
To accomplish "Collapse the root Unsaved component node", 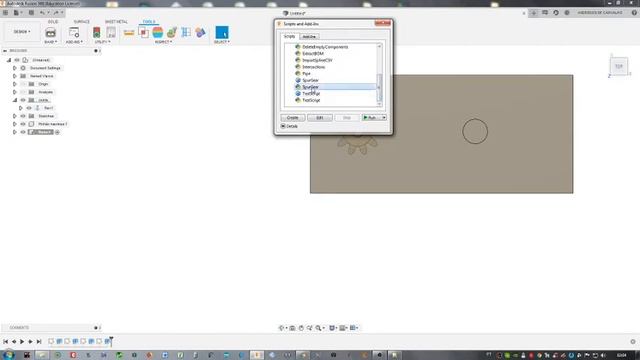I will point(9,60).
